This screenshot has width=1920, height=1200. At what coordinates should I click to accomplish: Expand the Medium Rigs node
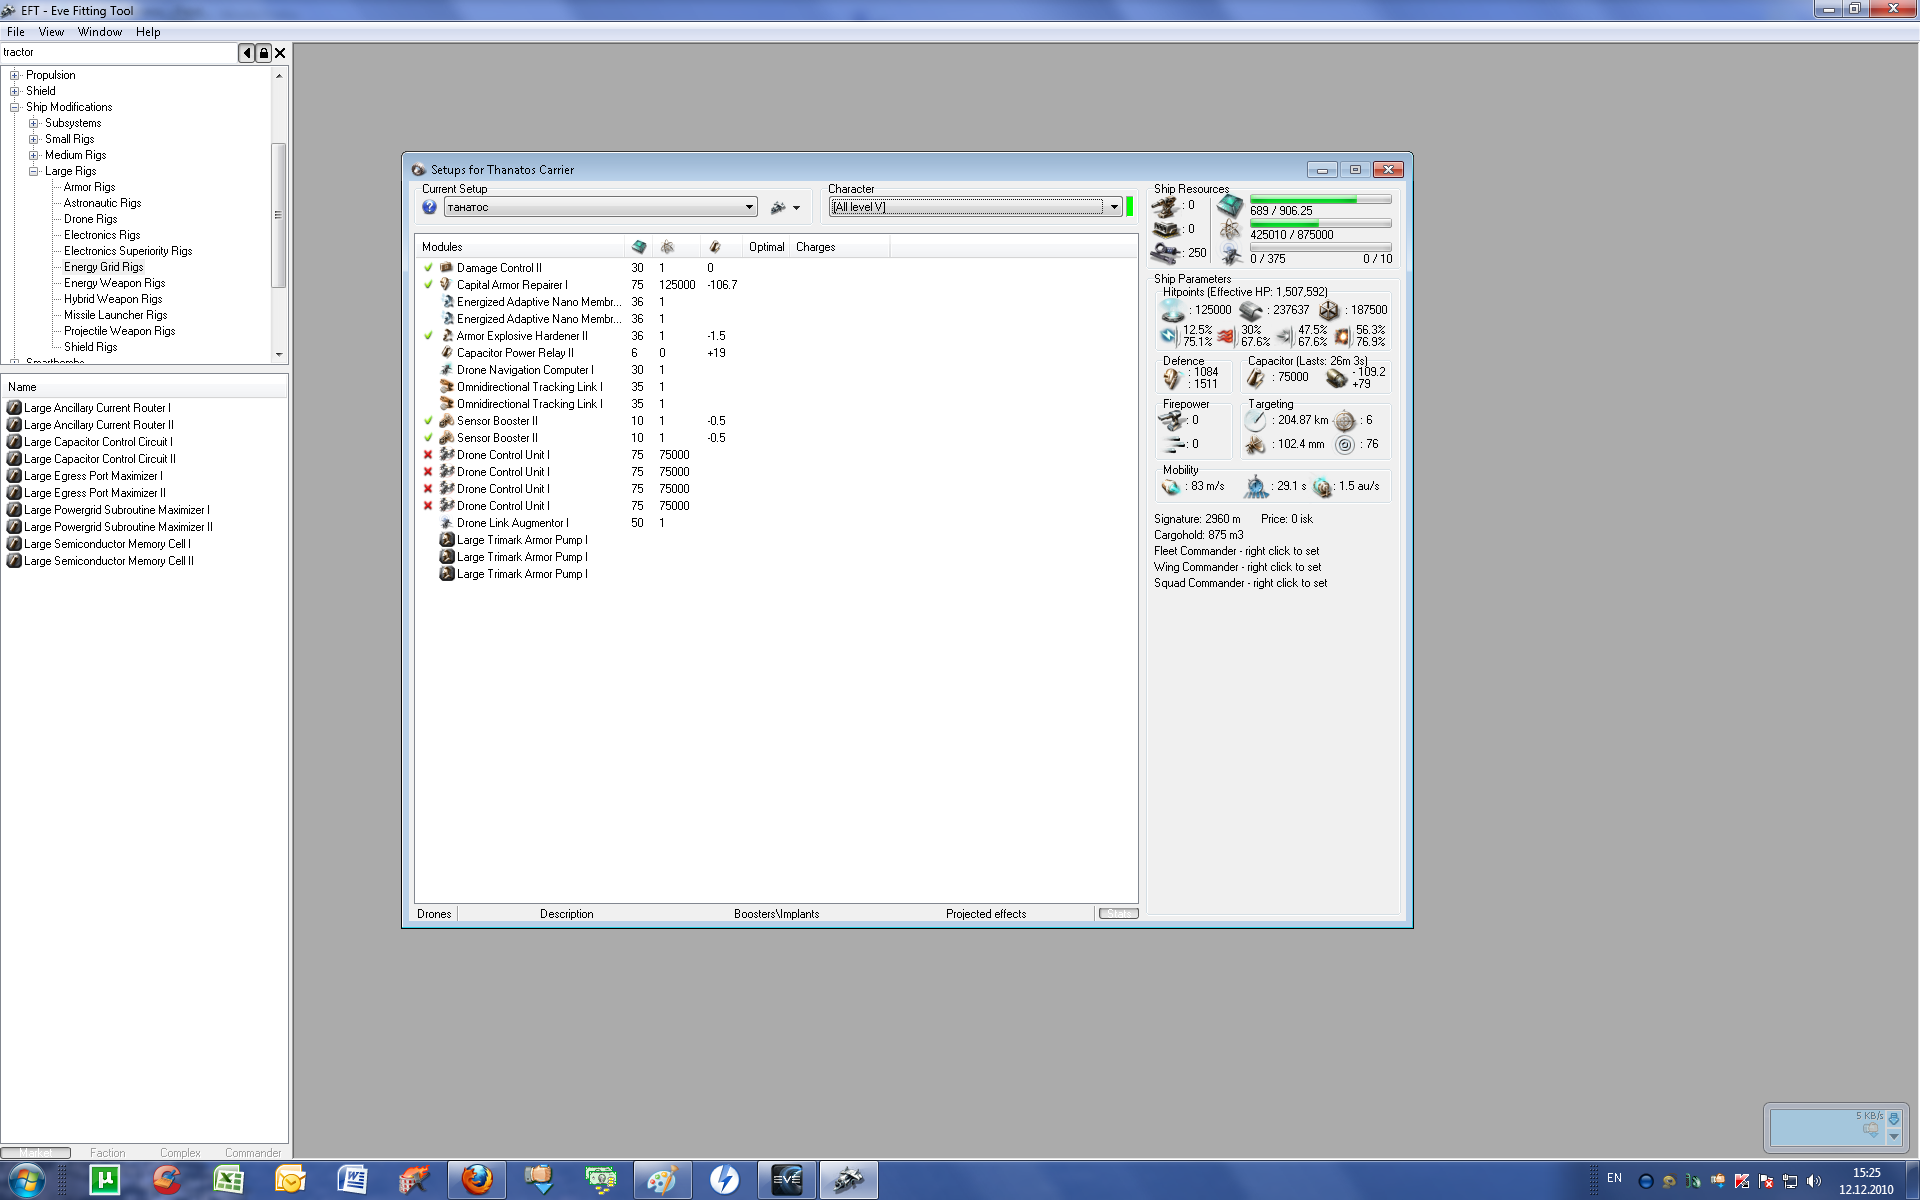pyautogui.click(x=34, y=155)
